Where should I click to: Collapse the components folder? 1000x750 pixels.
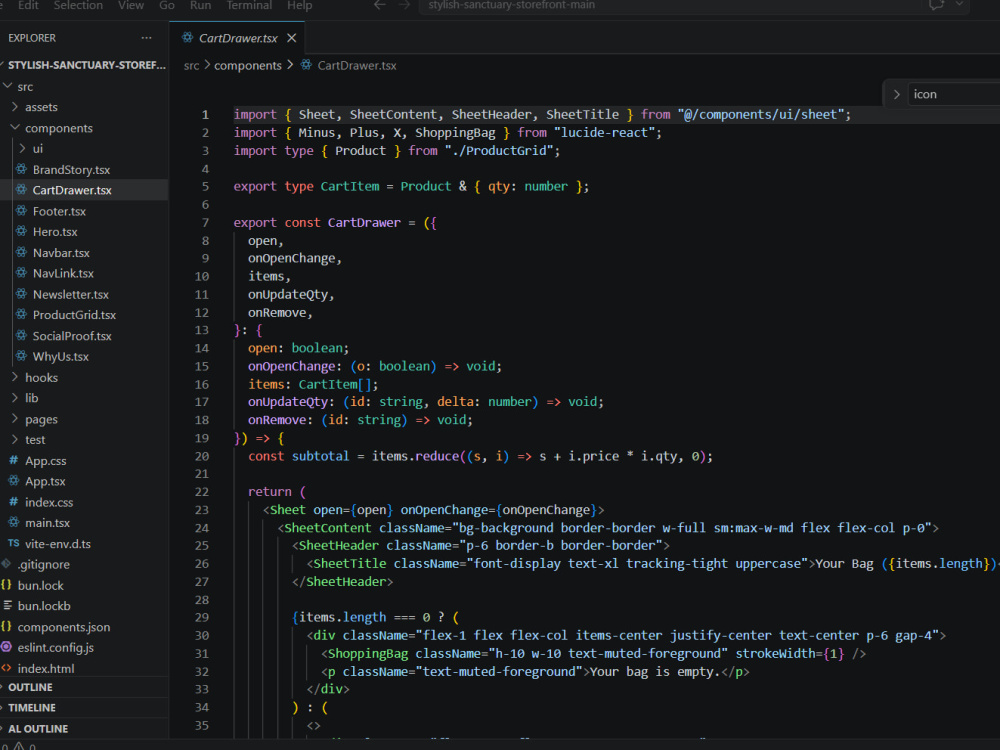pyautogui.click(x=15, y=128)
